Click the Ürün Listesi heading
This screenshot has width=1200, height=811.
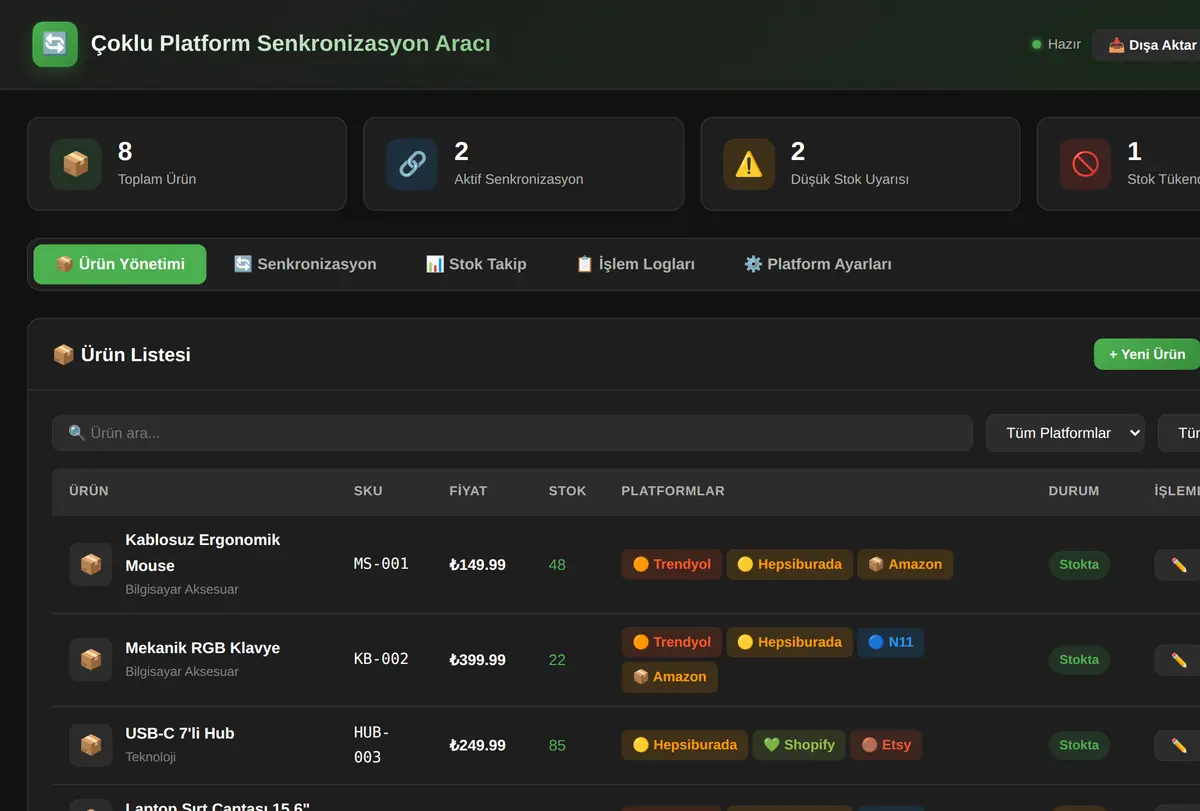click(121, 354)
